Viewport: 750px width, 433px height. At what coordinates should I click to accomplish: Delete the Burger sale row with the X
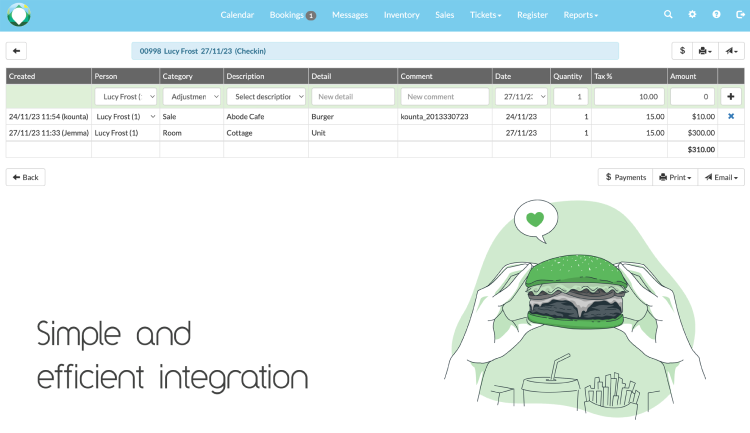(731, 117)
